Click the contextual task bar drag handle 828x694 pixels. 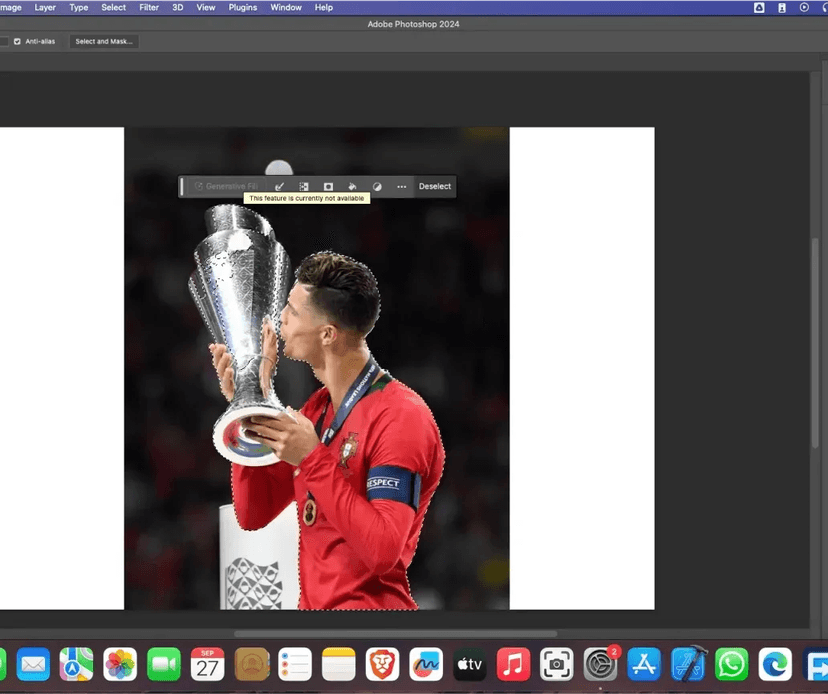point(182,186)
